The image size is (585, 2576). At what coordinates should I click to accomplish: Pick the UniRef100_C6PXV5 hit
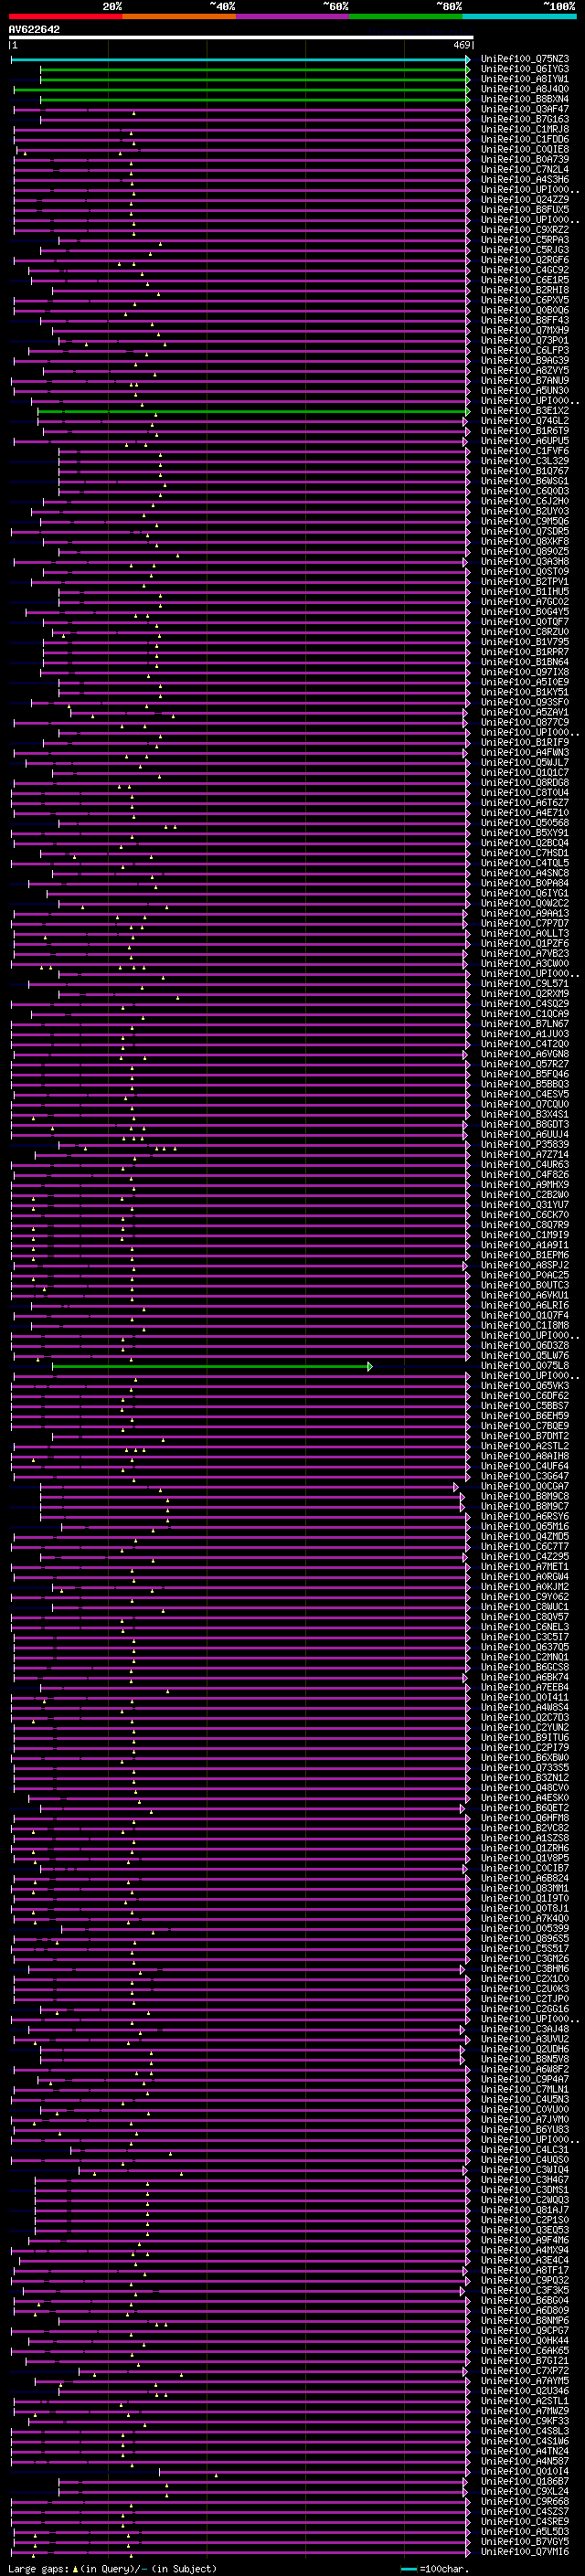525,301
